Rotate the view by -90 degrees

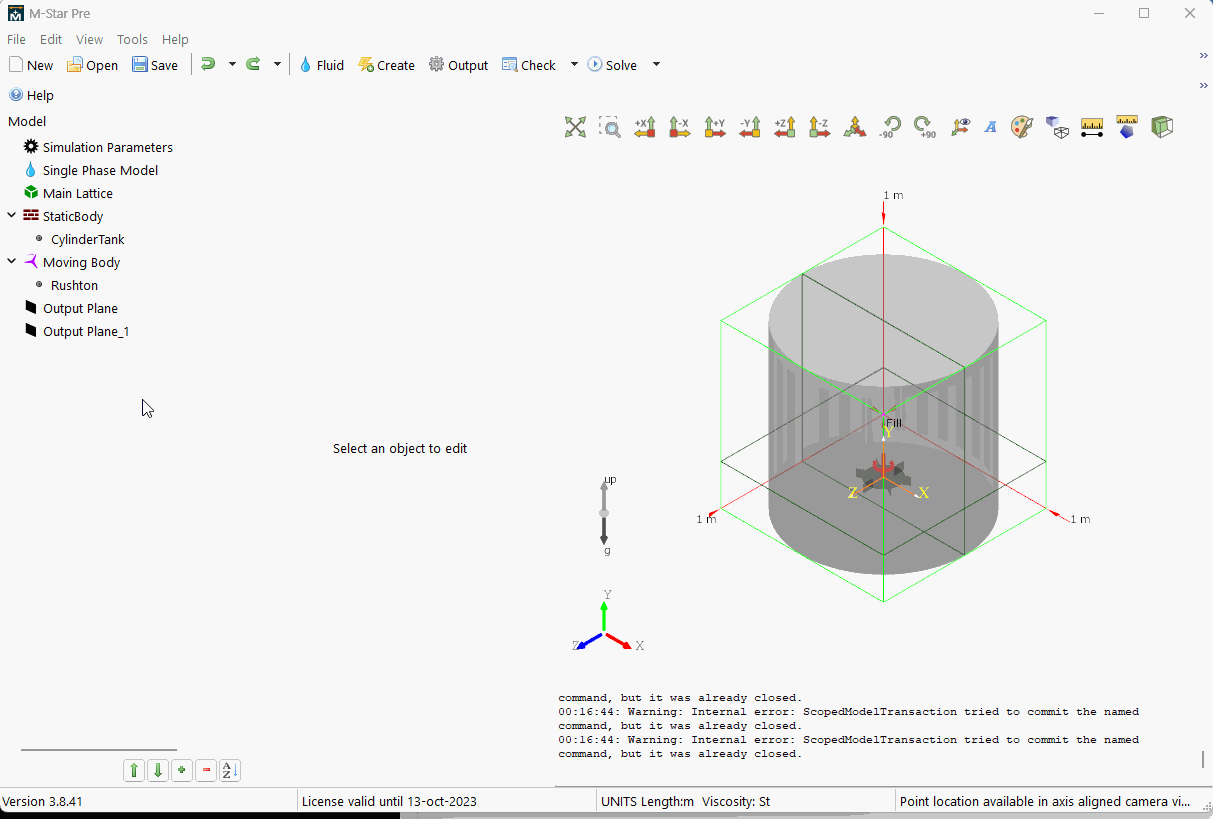coord(890,127)
